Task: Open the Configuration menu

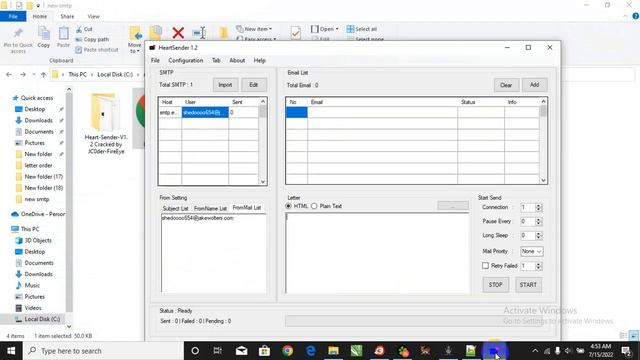Action: 186,60
